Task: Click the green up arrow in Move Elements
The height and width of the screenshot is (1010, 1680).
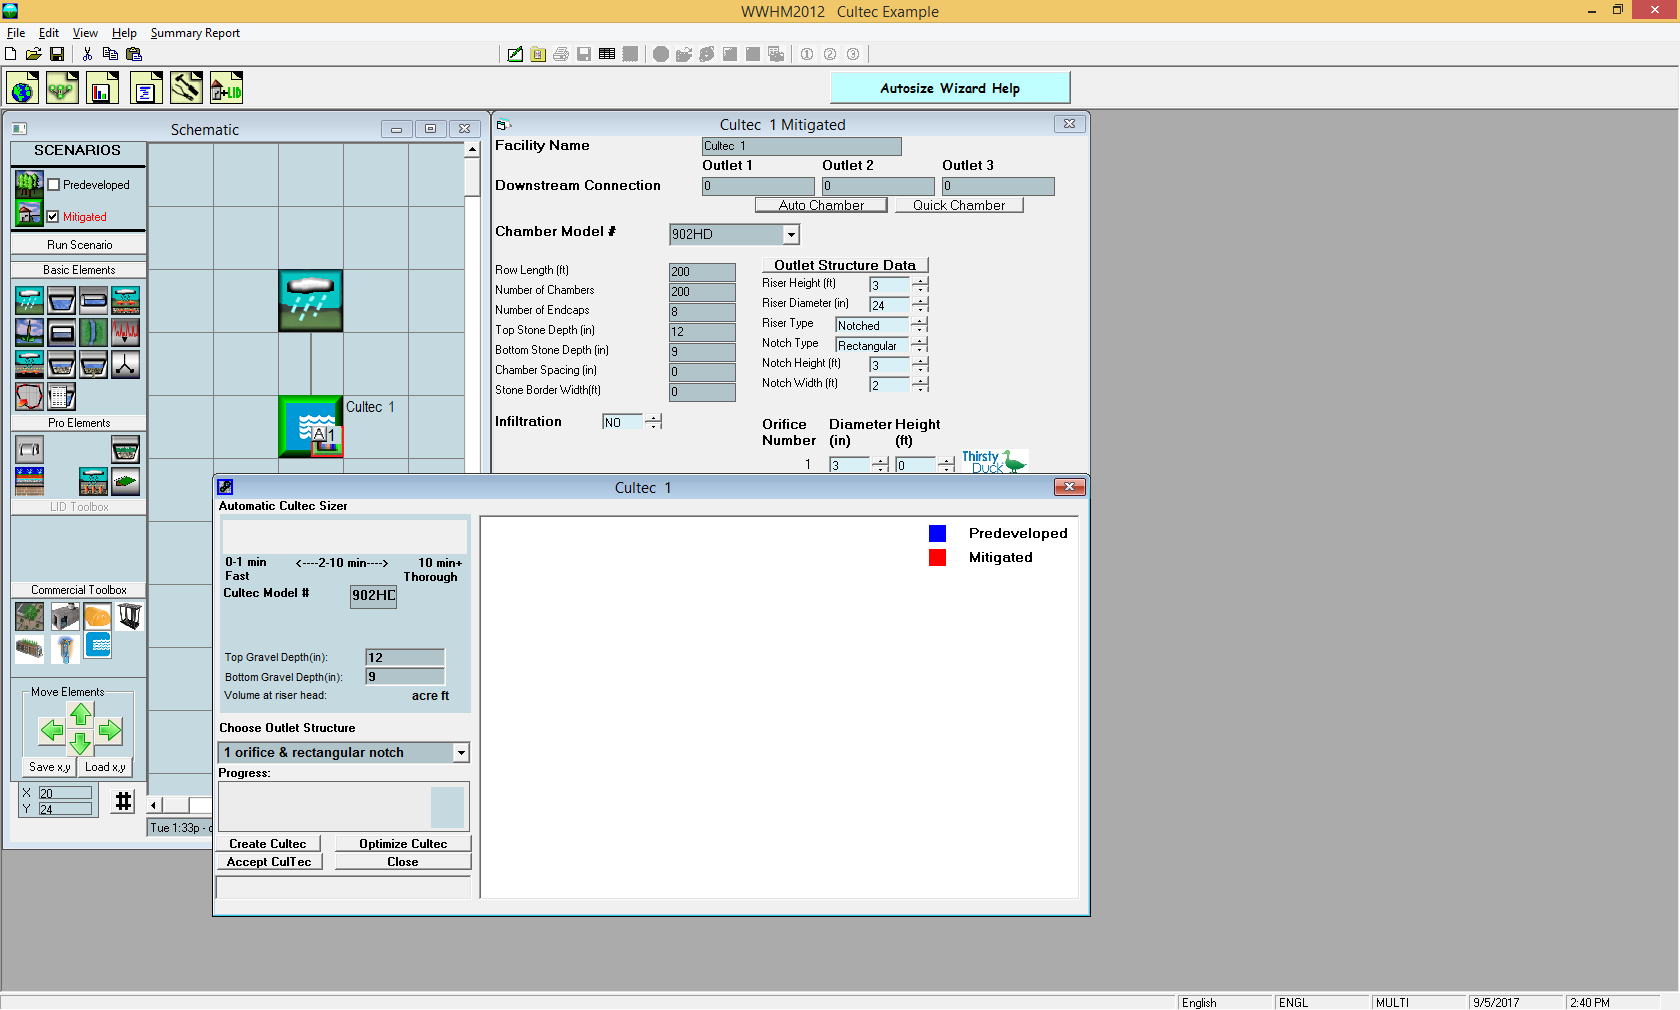Action: pos(81,714)
